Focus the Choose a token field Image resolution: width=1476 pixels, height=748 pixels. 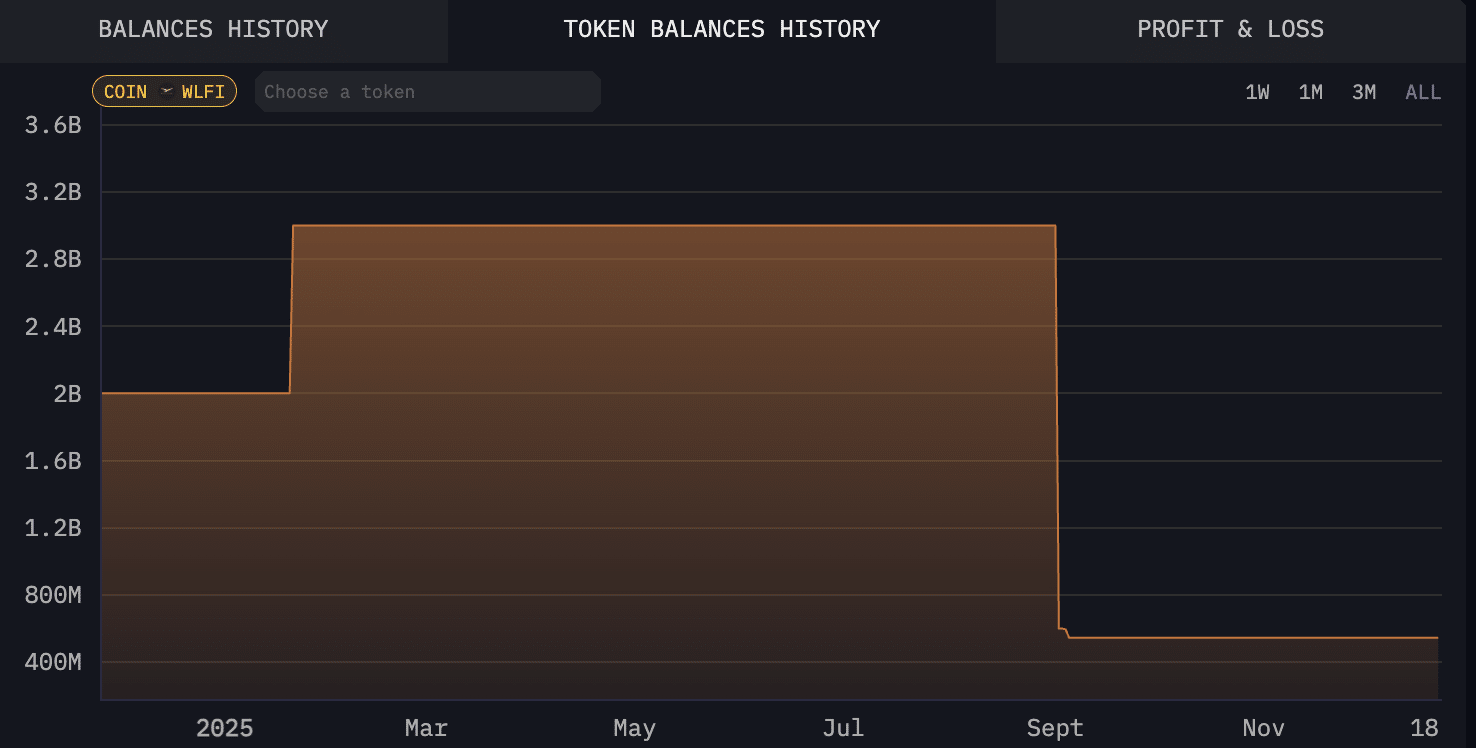427,92
